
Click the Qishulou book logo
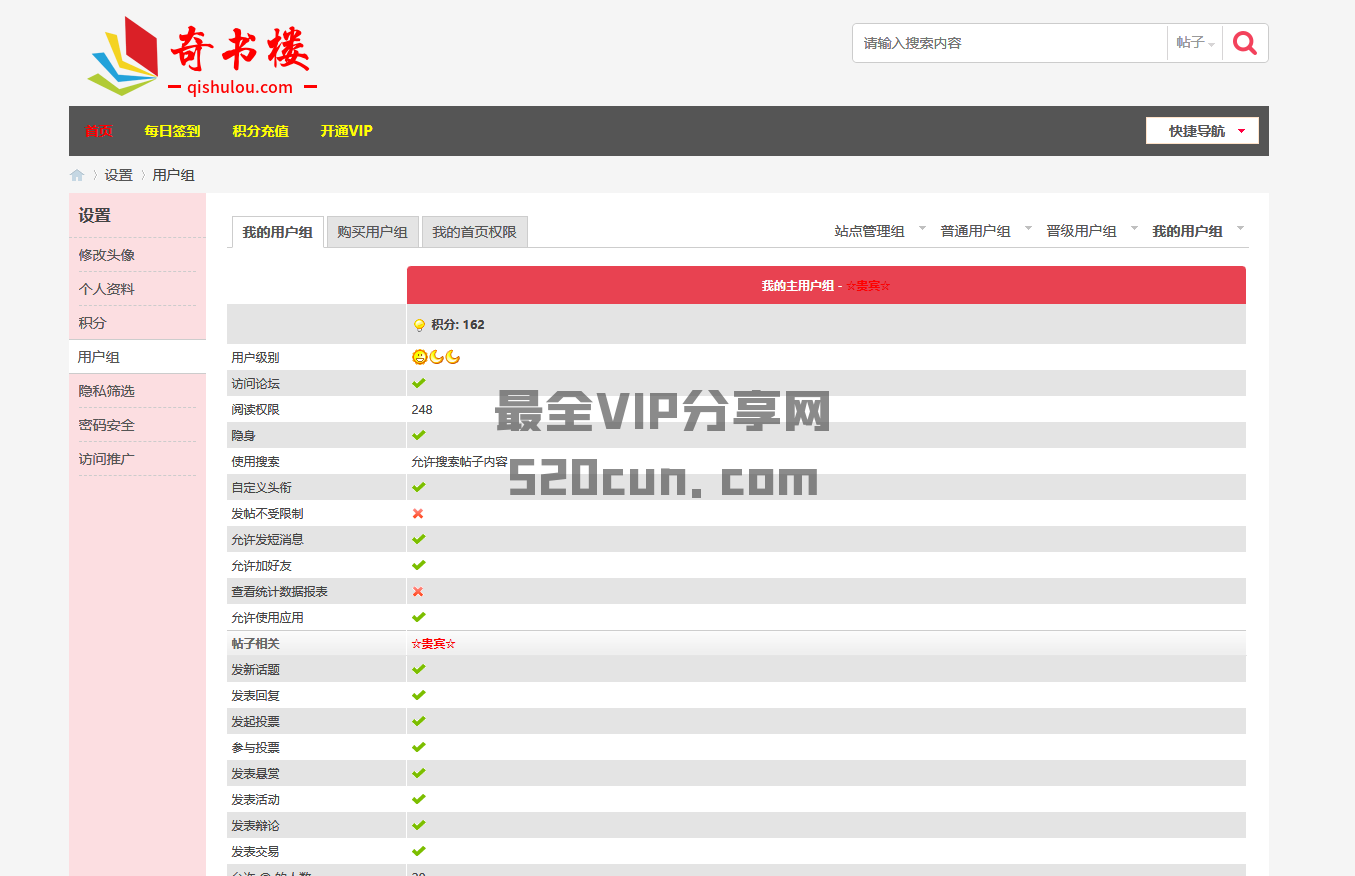click(x=203, y=56)
